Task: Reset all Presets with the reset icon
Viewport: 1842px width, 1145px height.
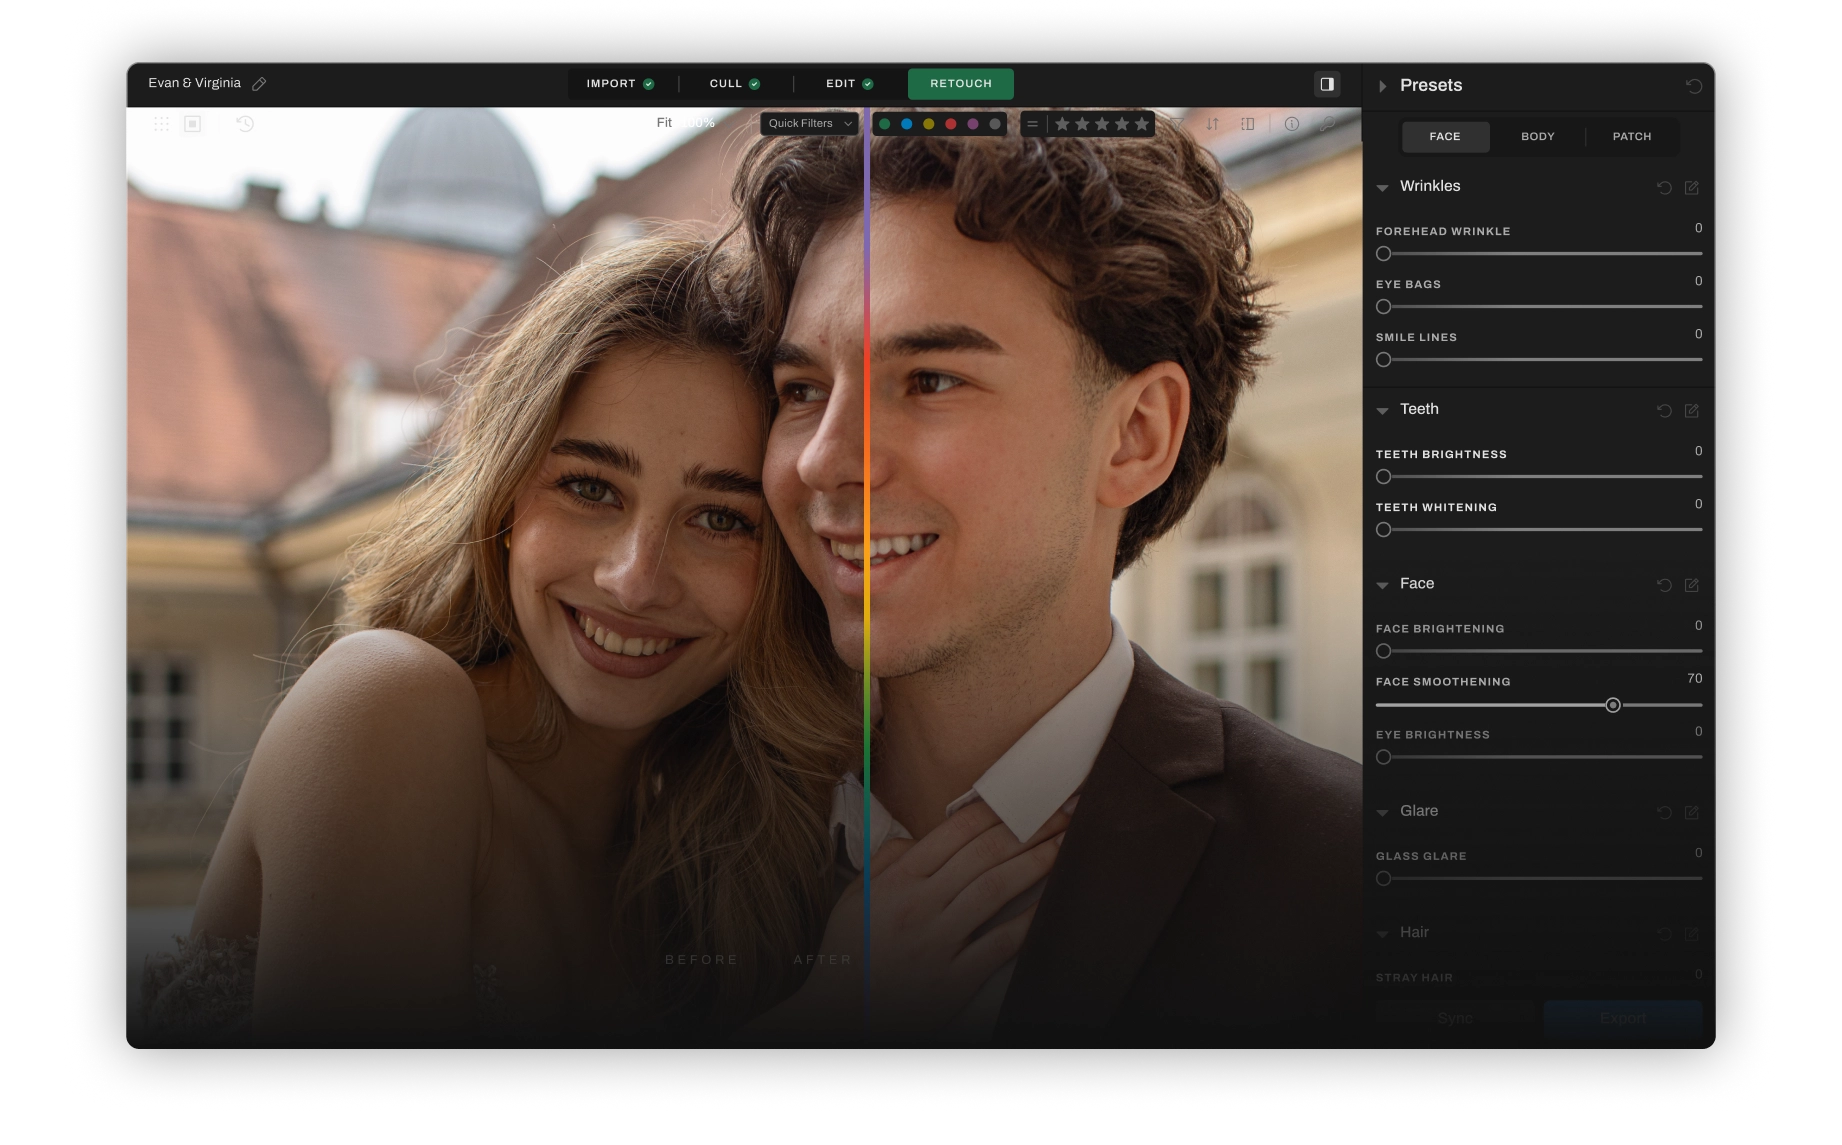Action: (x=1694, y=85)
